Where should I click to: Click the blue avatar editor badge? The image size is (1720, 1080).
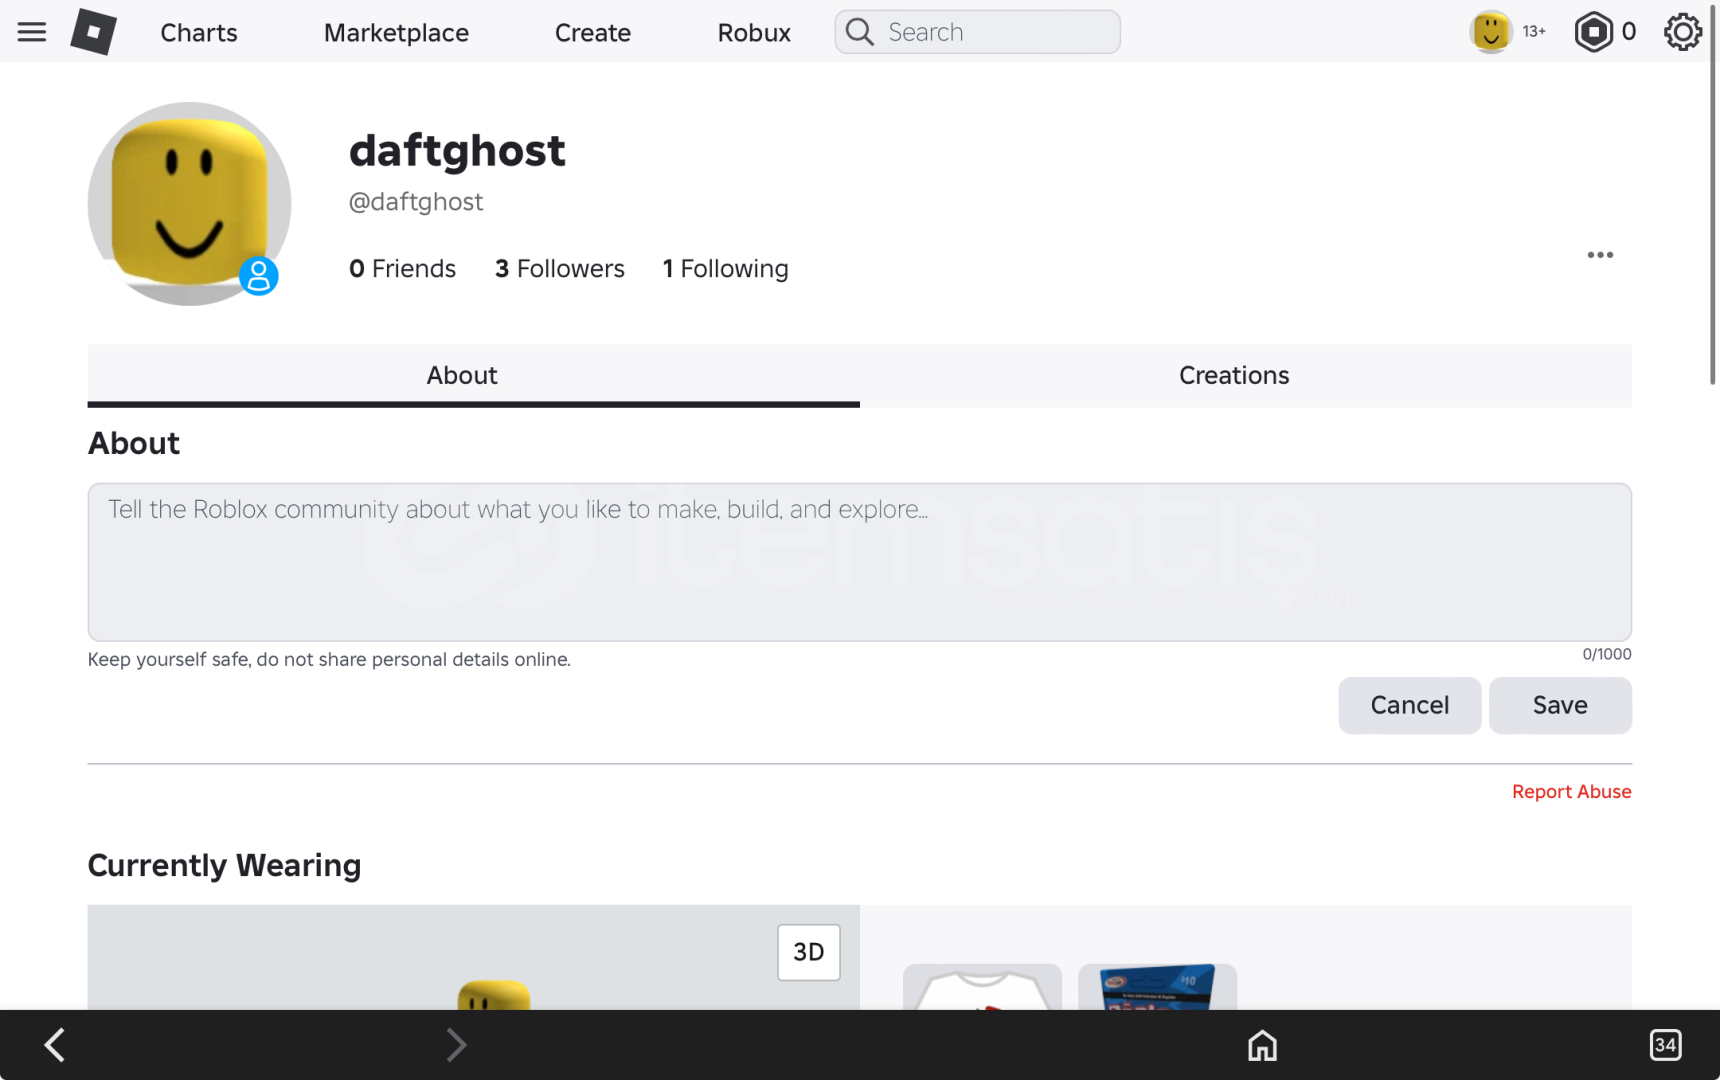point(258,276)
